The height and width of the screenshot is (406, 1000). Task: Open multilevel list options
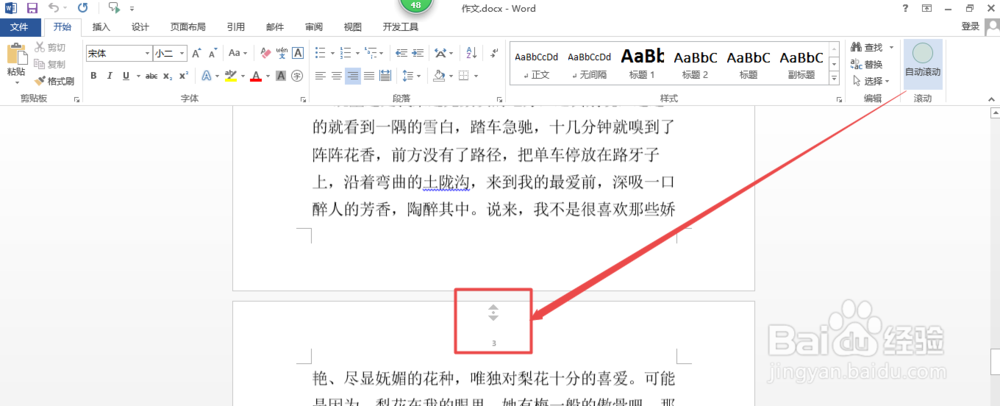[373, 53]
